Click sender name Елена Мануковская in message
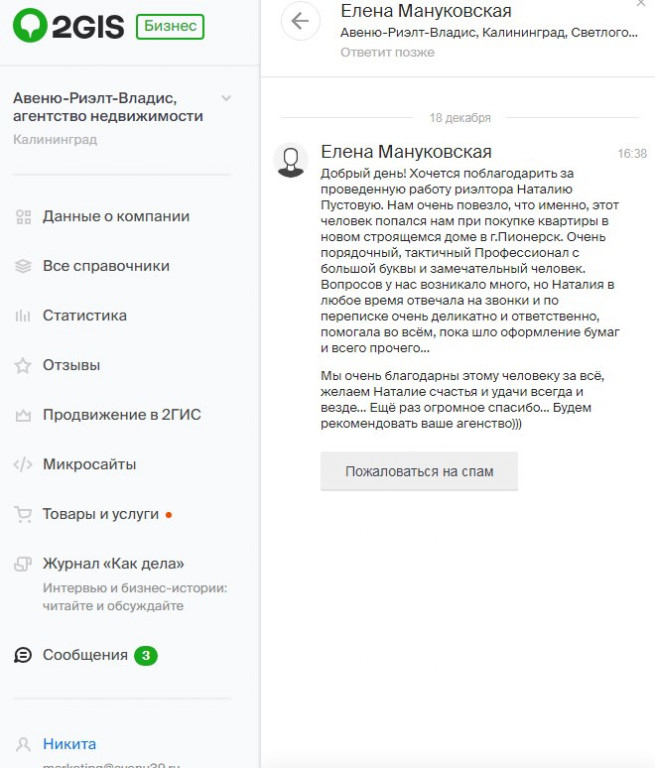The width and height of the screenshot is (655, 768). pyautogui.click(x=406, y=152)
